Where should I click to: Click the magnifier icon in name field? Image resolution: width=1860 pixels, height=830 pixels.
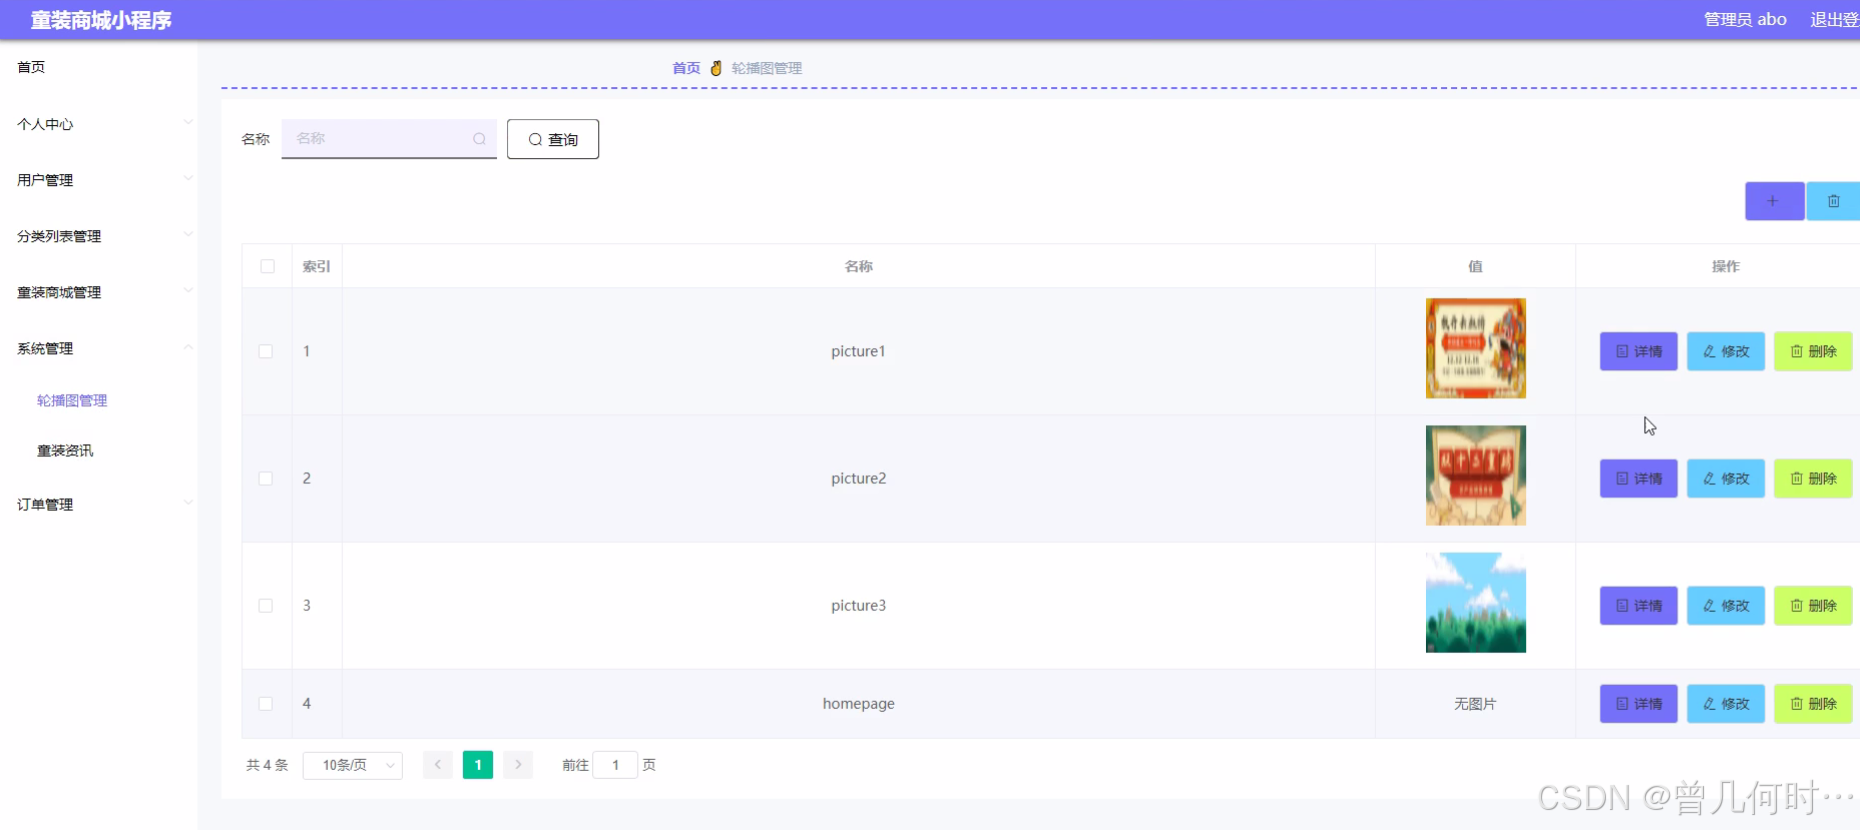(x=479, y=139)
